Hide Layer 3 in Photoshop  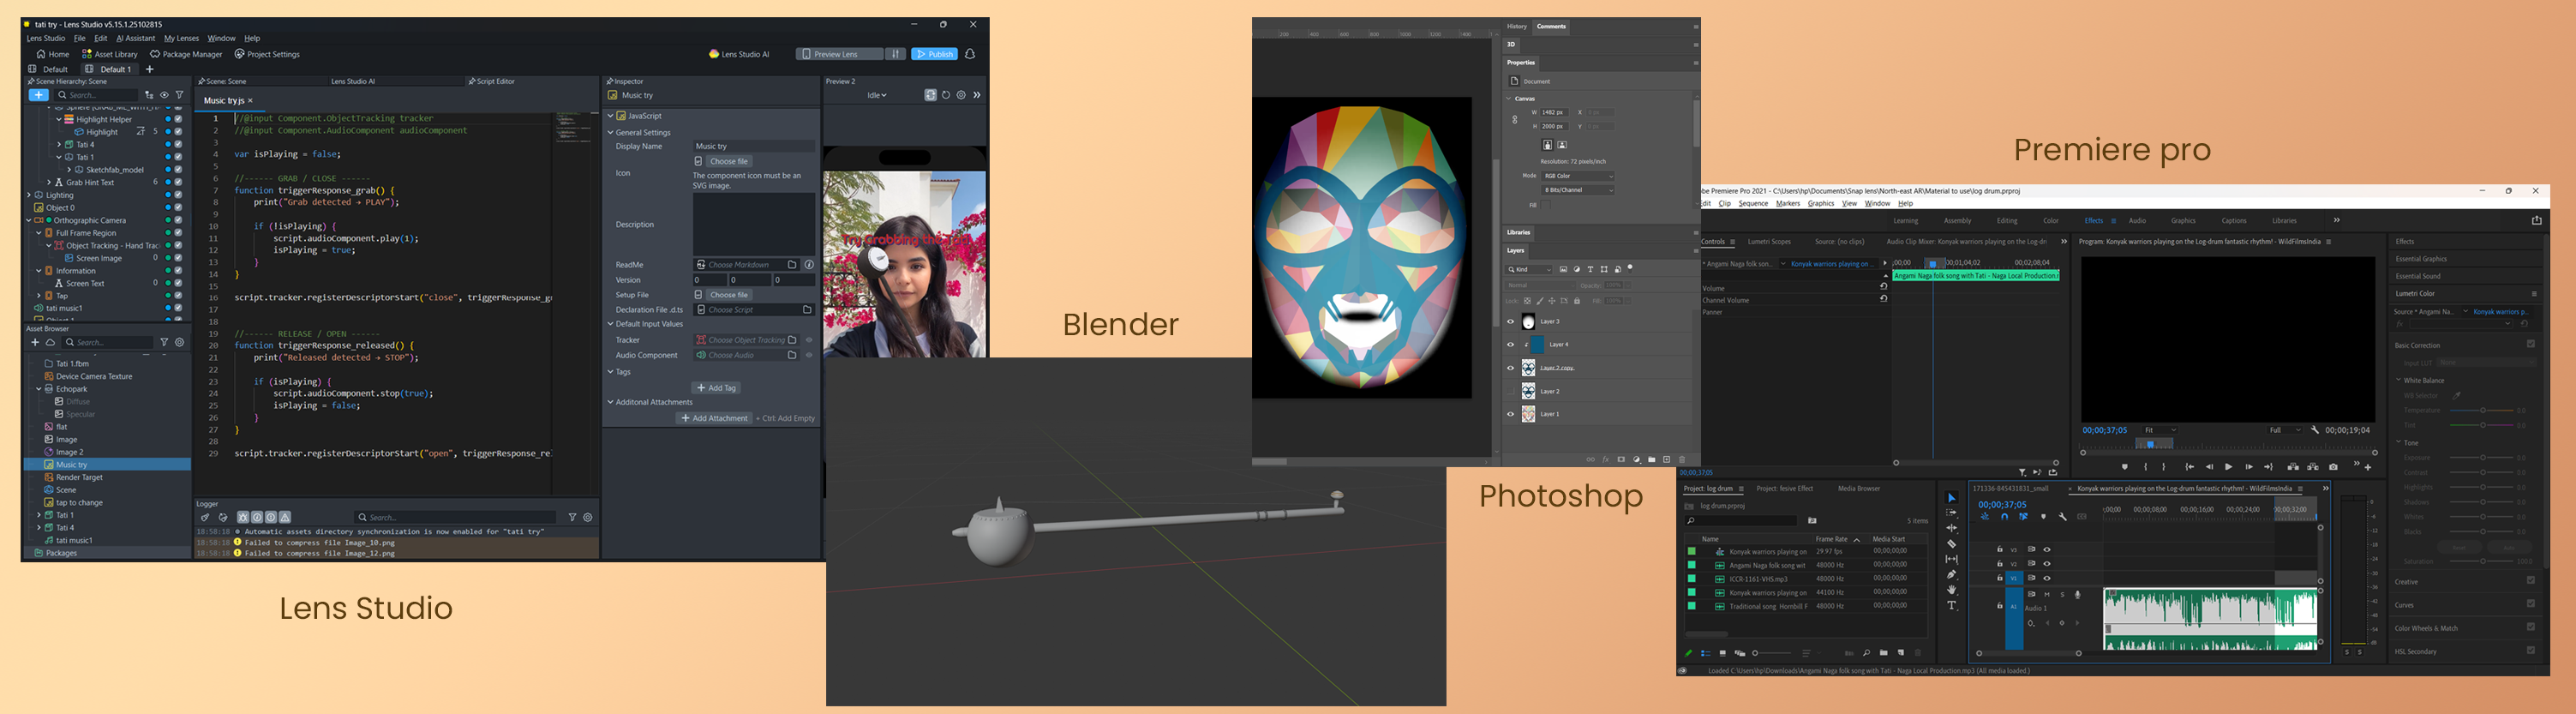point(1510,322)
